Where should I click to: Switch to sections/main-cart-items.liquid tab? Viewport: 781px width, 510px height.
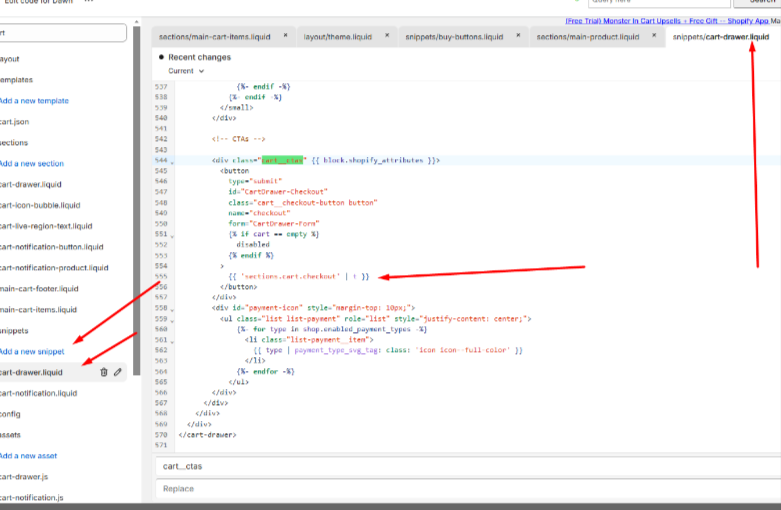[215, 37]
